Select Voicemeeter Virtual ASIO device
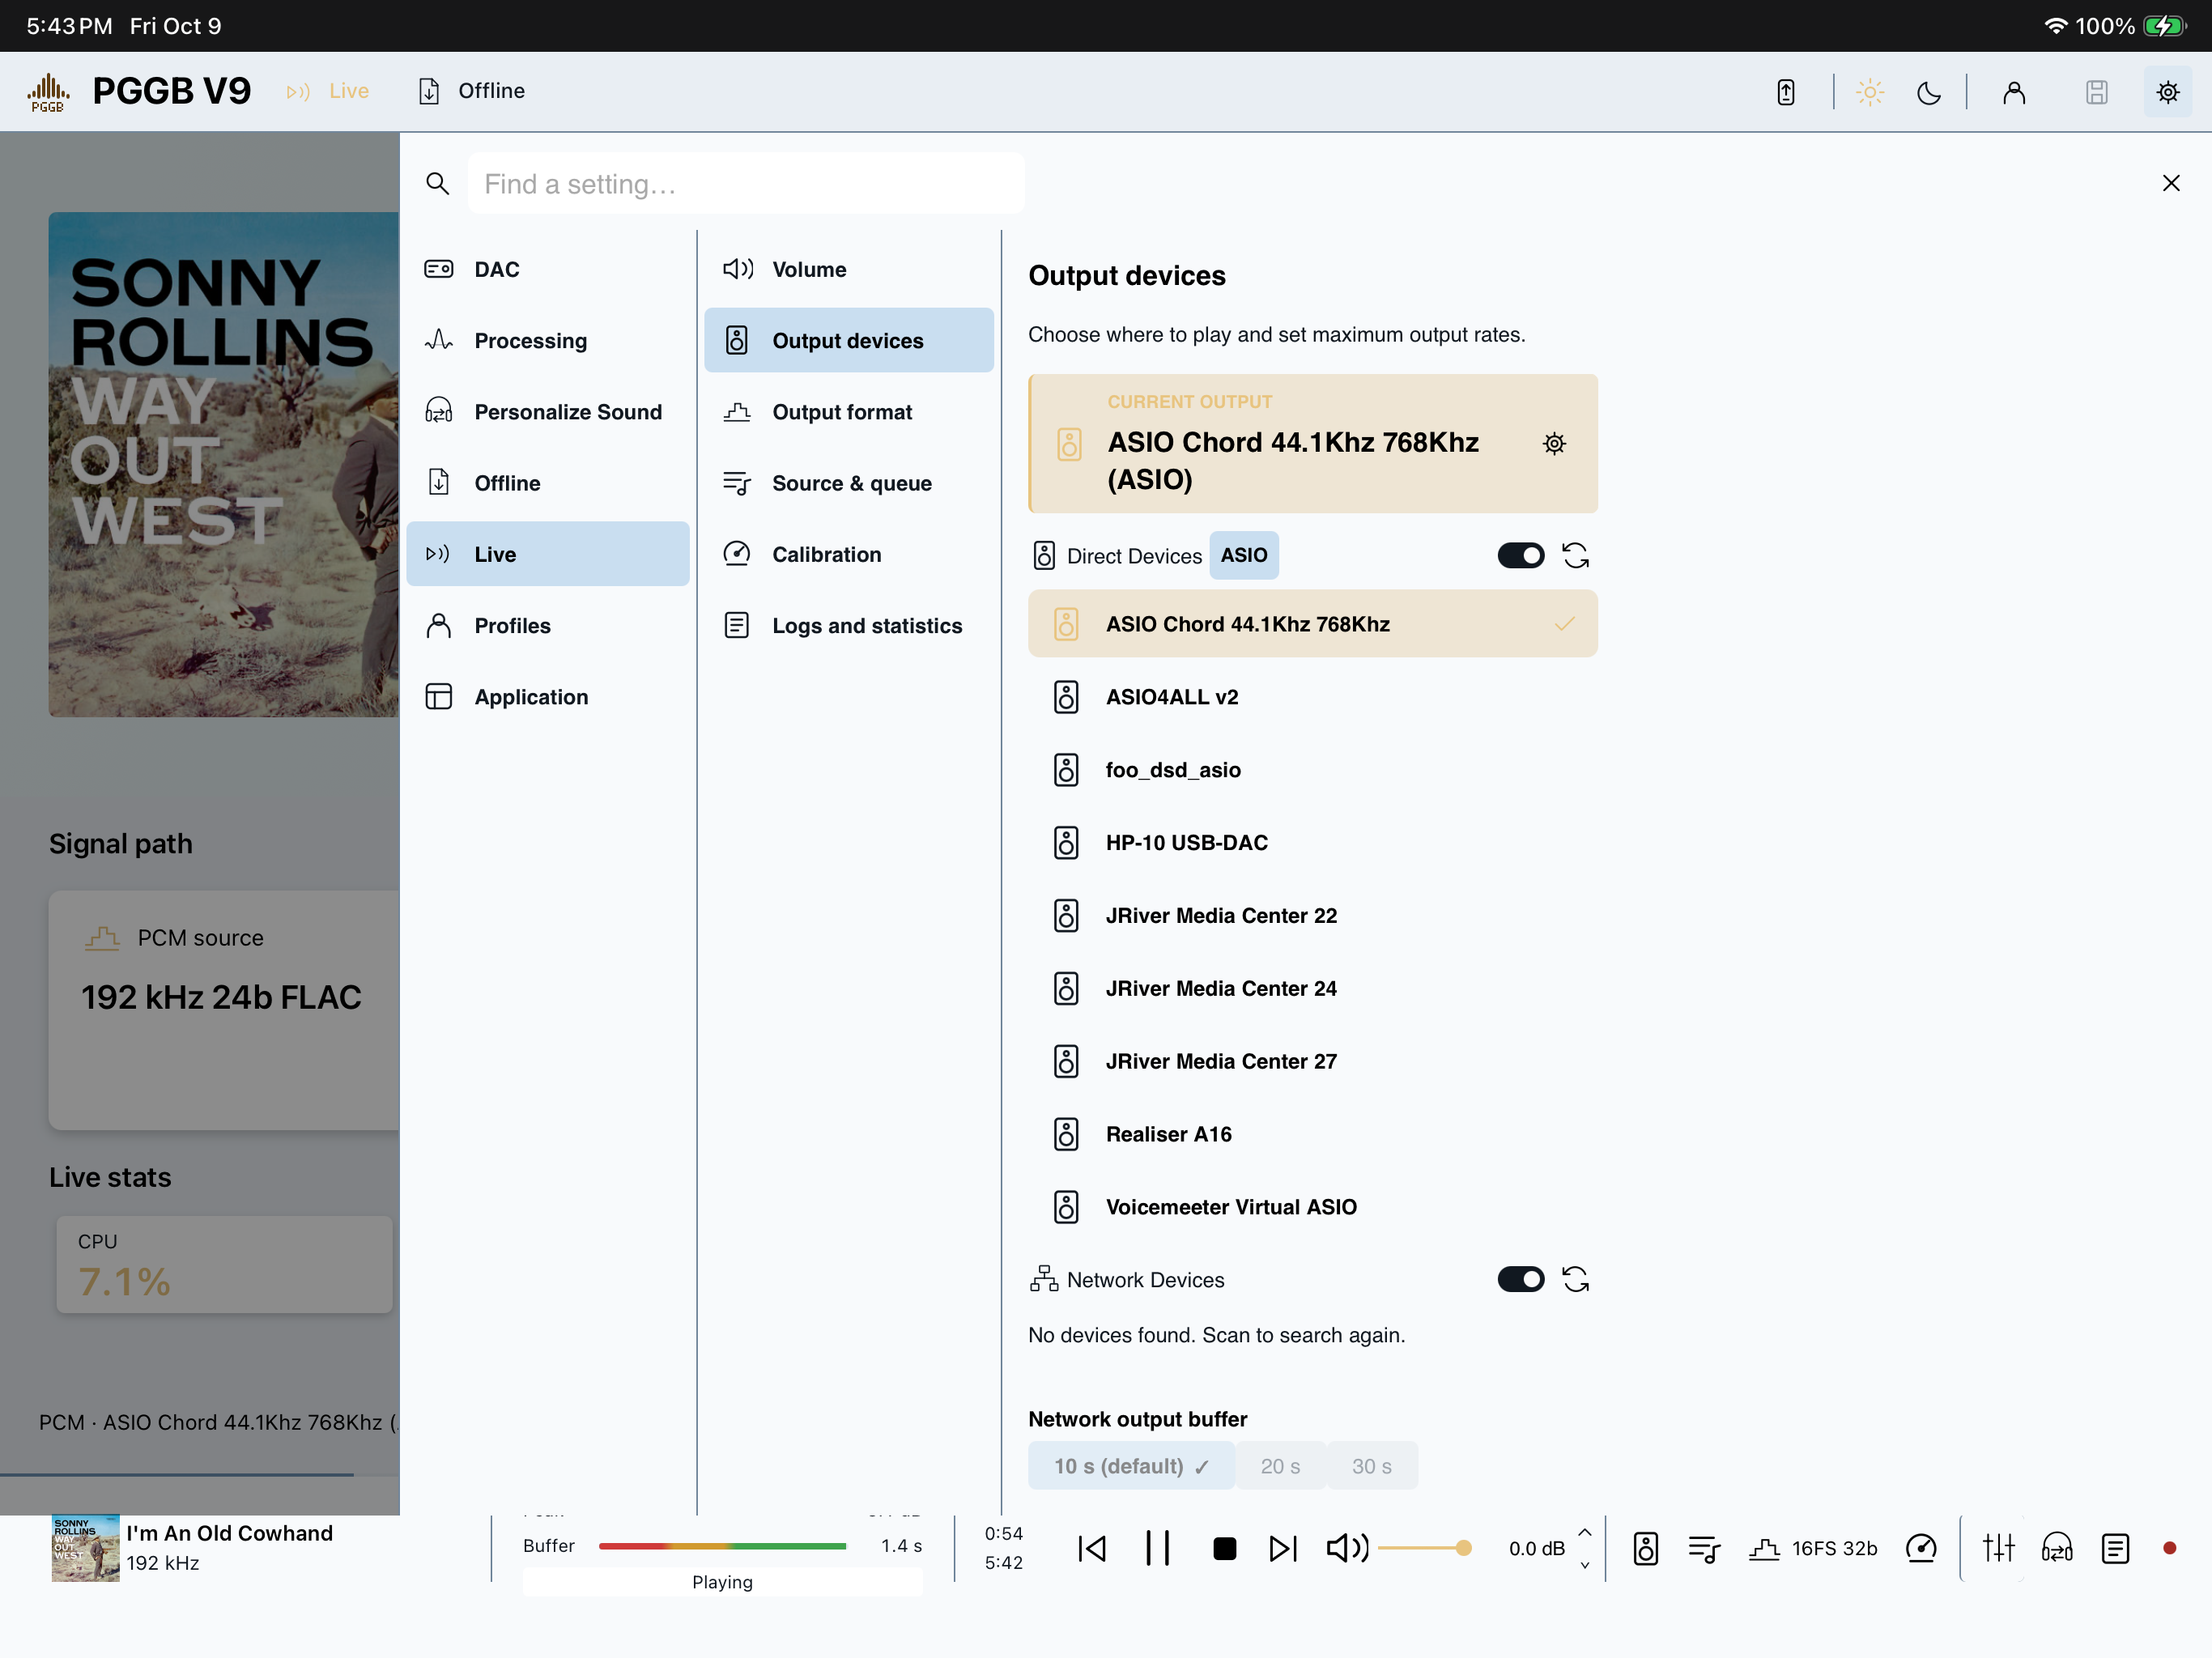This screenshot has width=2212, height=1658. pyautogui.click(x=1313, y=1207)
